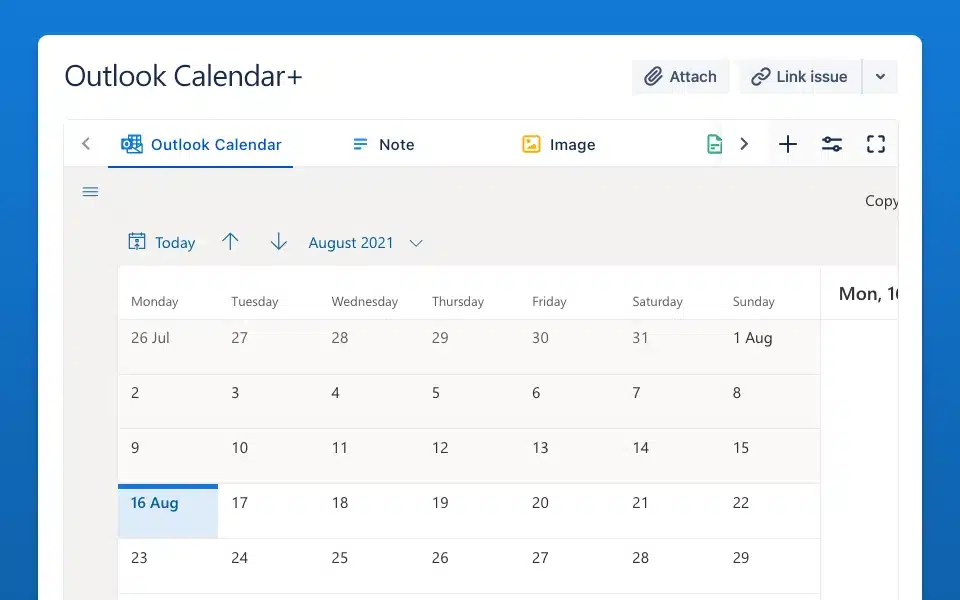Click the green document tab icon
Image resolution: width=960 pixels, height=600 pixels.
(x=714, y=144)
